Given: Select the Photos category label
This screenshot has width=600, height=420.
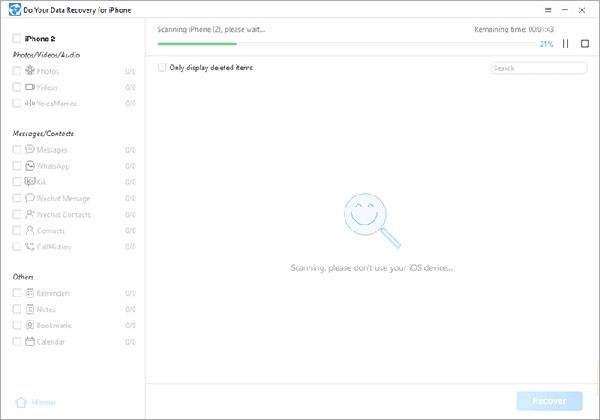Looking at the screenshot, I should click(48, 71).
